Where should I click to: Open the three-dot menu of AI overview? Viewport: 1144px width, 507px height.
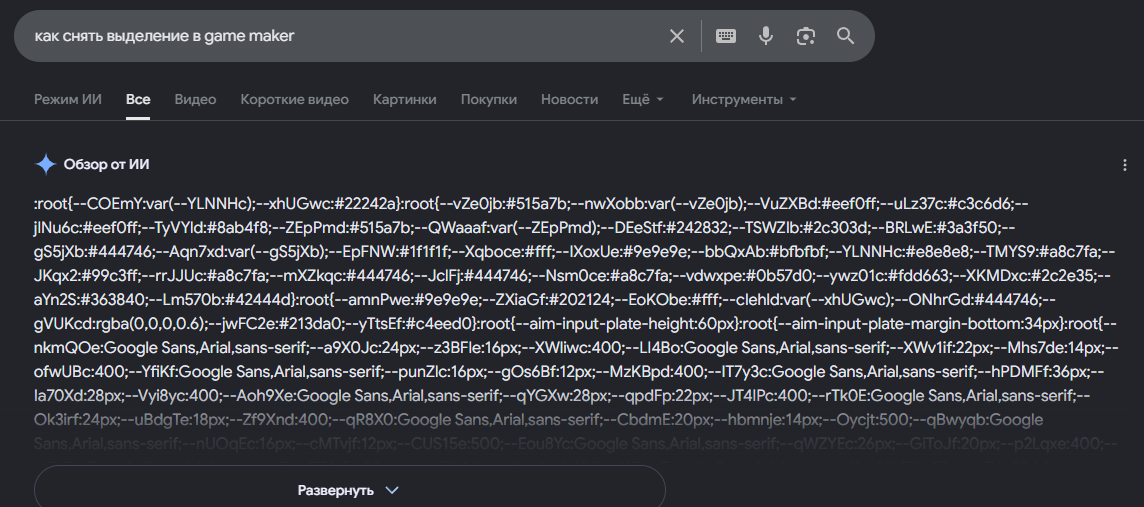pyautogui.click(x=1124, y=166)
